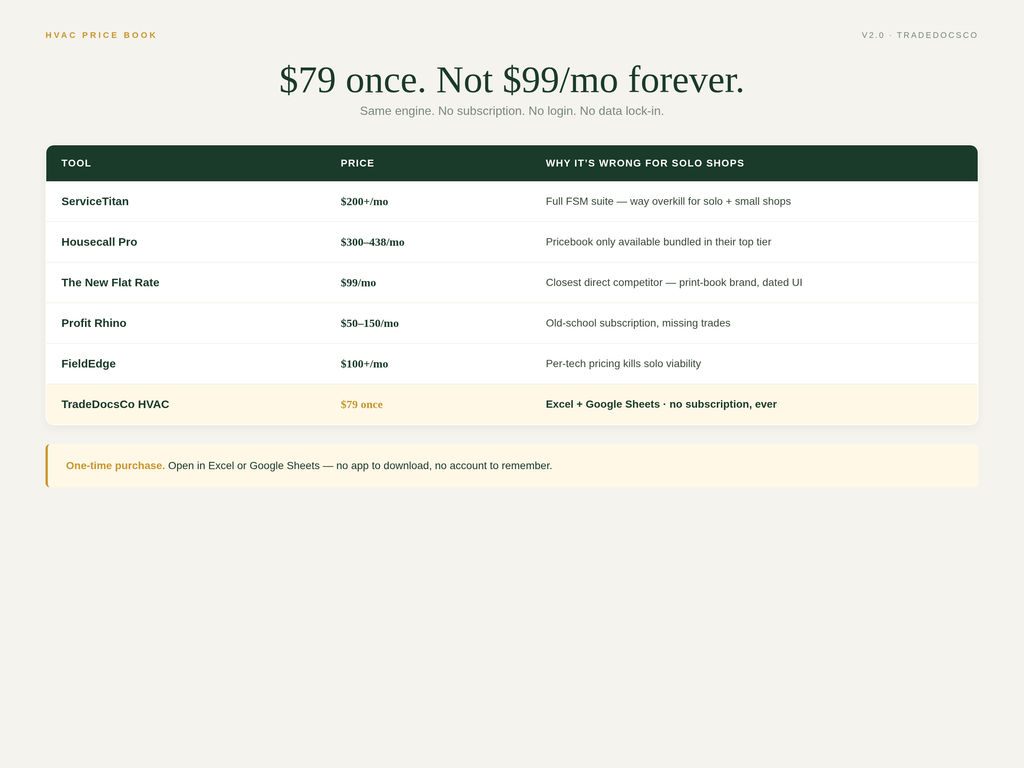
Task: Click the $50–150/mo price cell
Action: pos(370,323)
